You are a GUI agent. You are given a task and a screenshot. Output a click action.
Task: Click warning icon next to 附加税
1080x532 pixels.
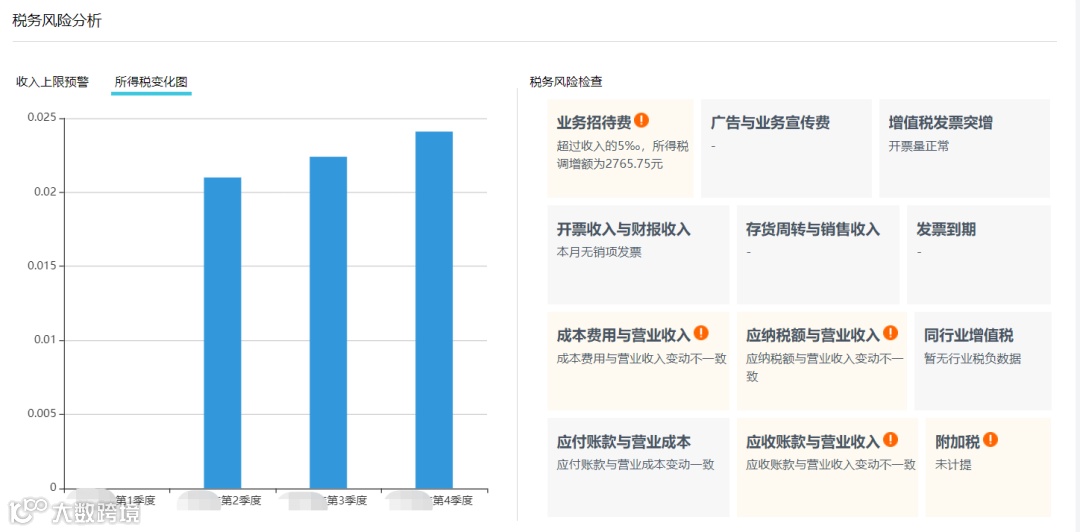coord(990,440)
